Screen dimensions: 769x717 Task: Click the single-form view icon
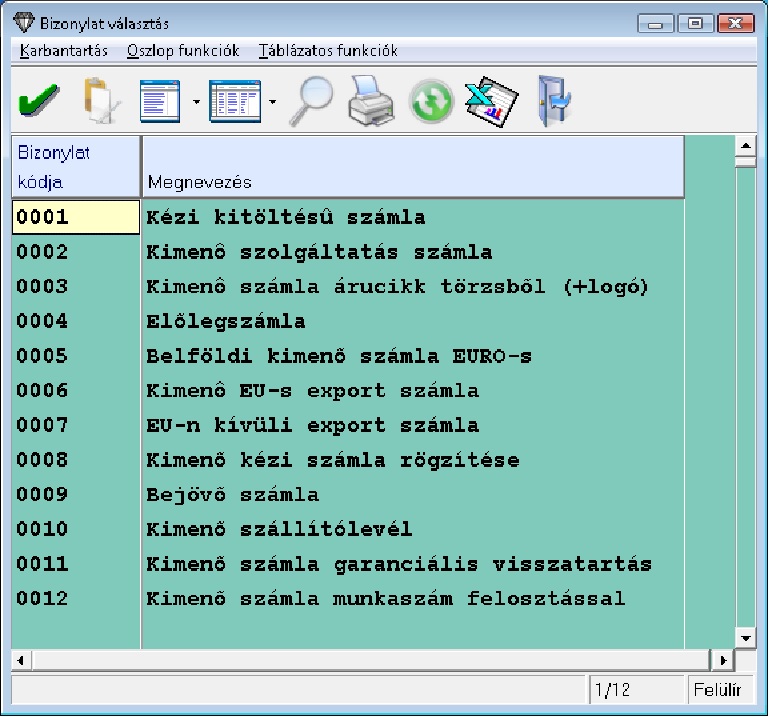[159, 101]
